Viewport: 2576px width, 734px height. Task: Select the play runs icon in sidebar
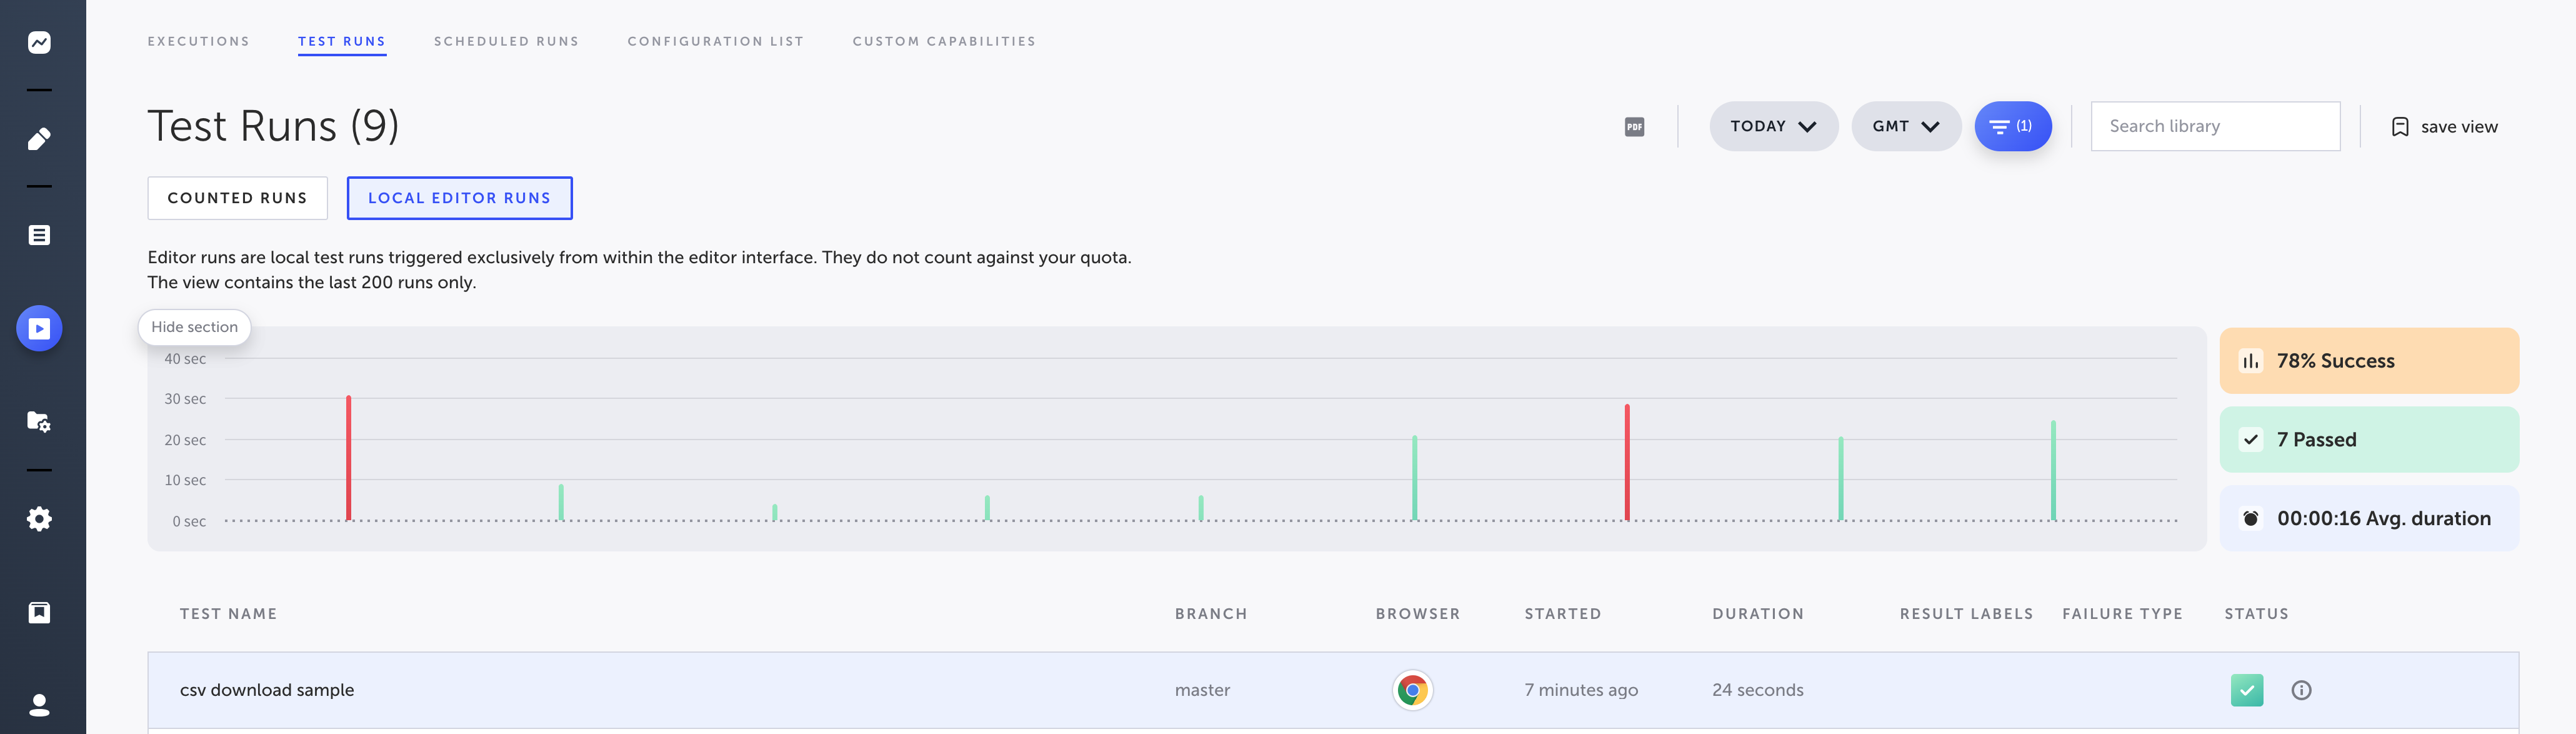pyautogui.click(x=39, y=329)
